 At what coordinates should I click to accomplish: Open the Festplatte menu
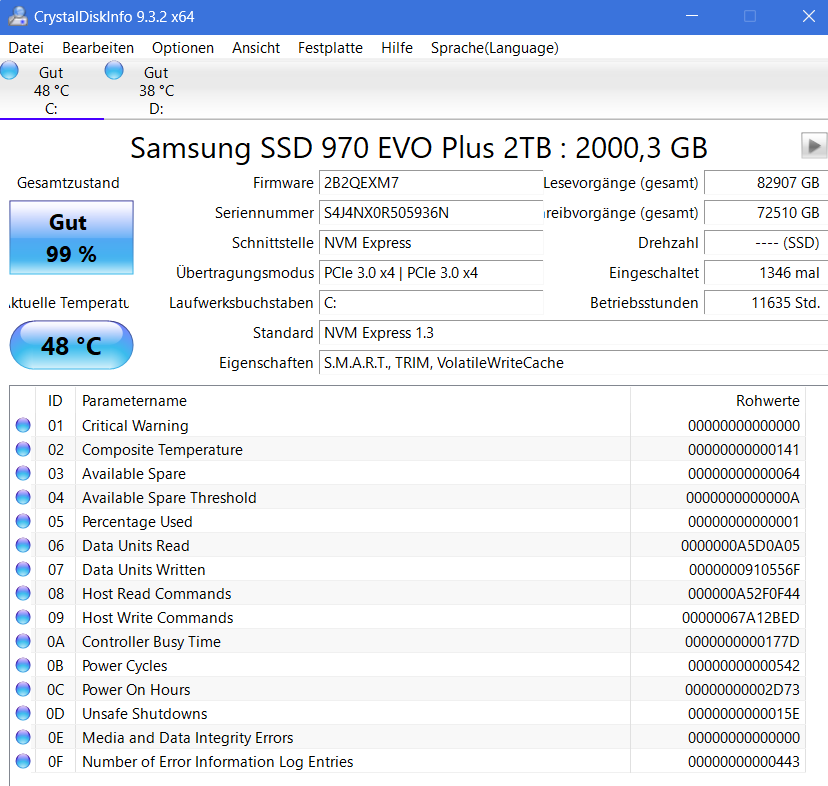pyautogui.click(x=330, y=48)
